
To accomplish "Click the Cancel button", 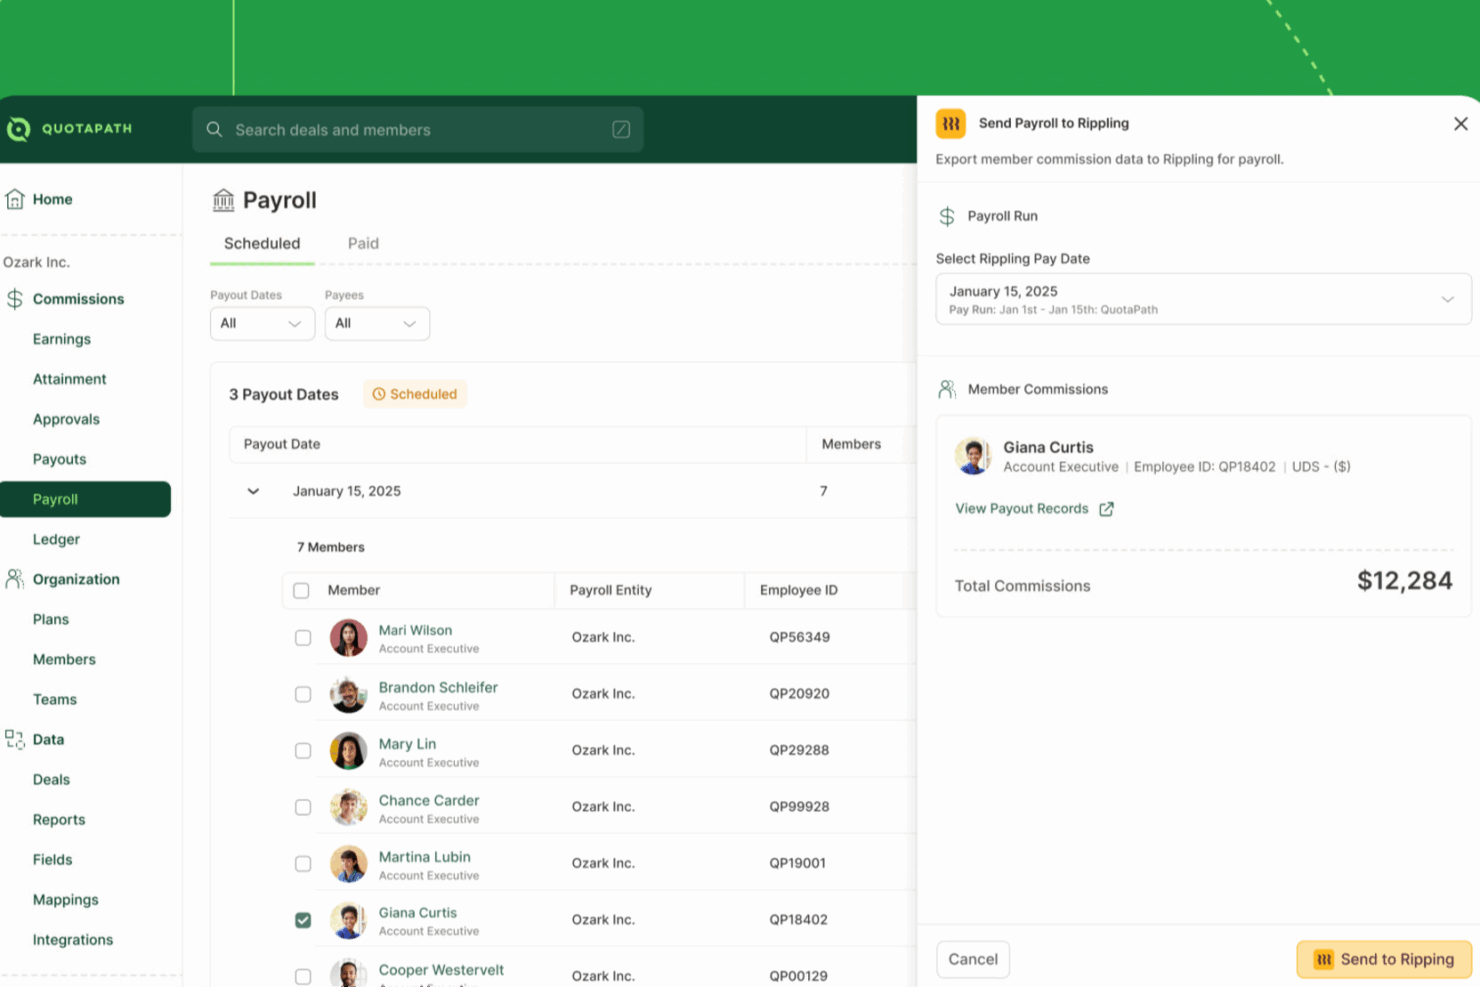I will (972, 959).
